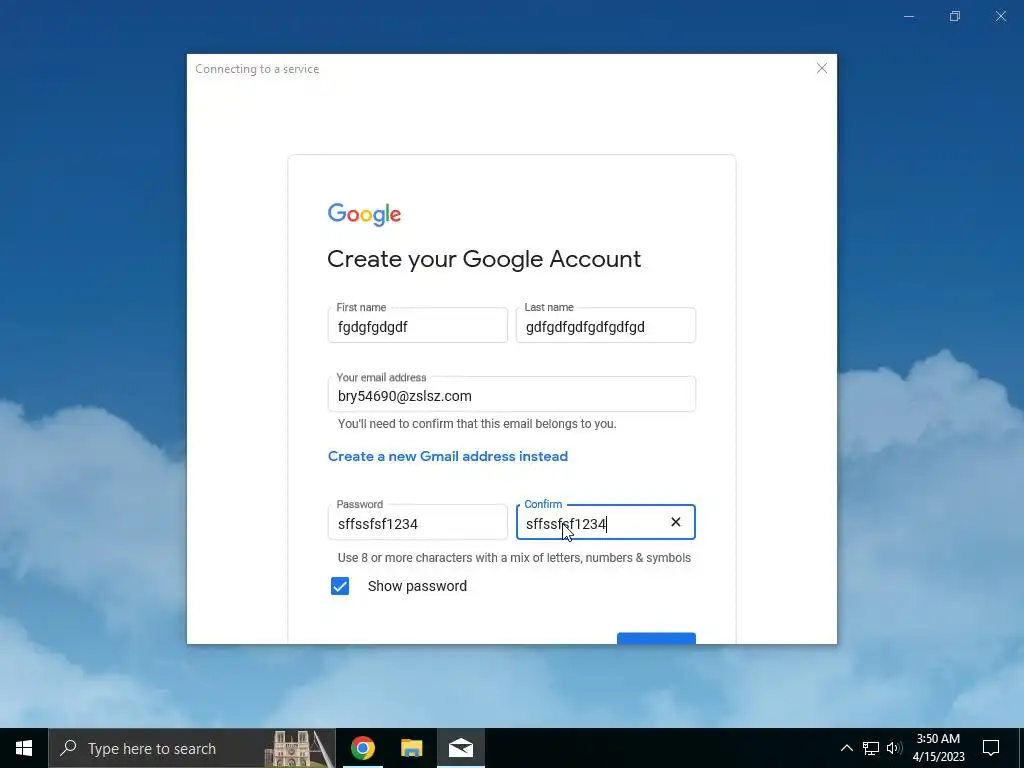This screenshot has height=768, width=1024.
Task: Open the volume control tray icon
Action: [894, 748]
